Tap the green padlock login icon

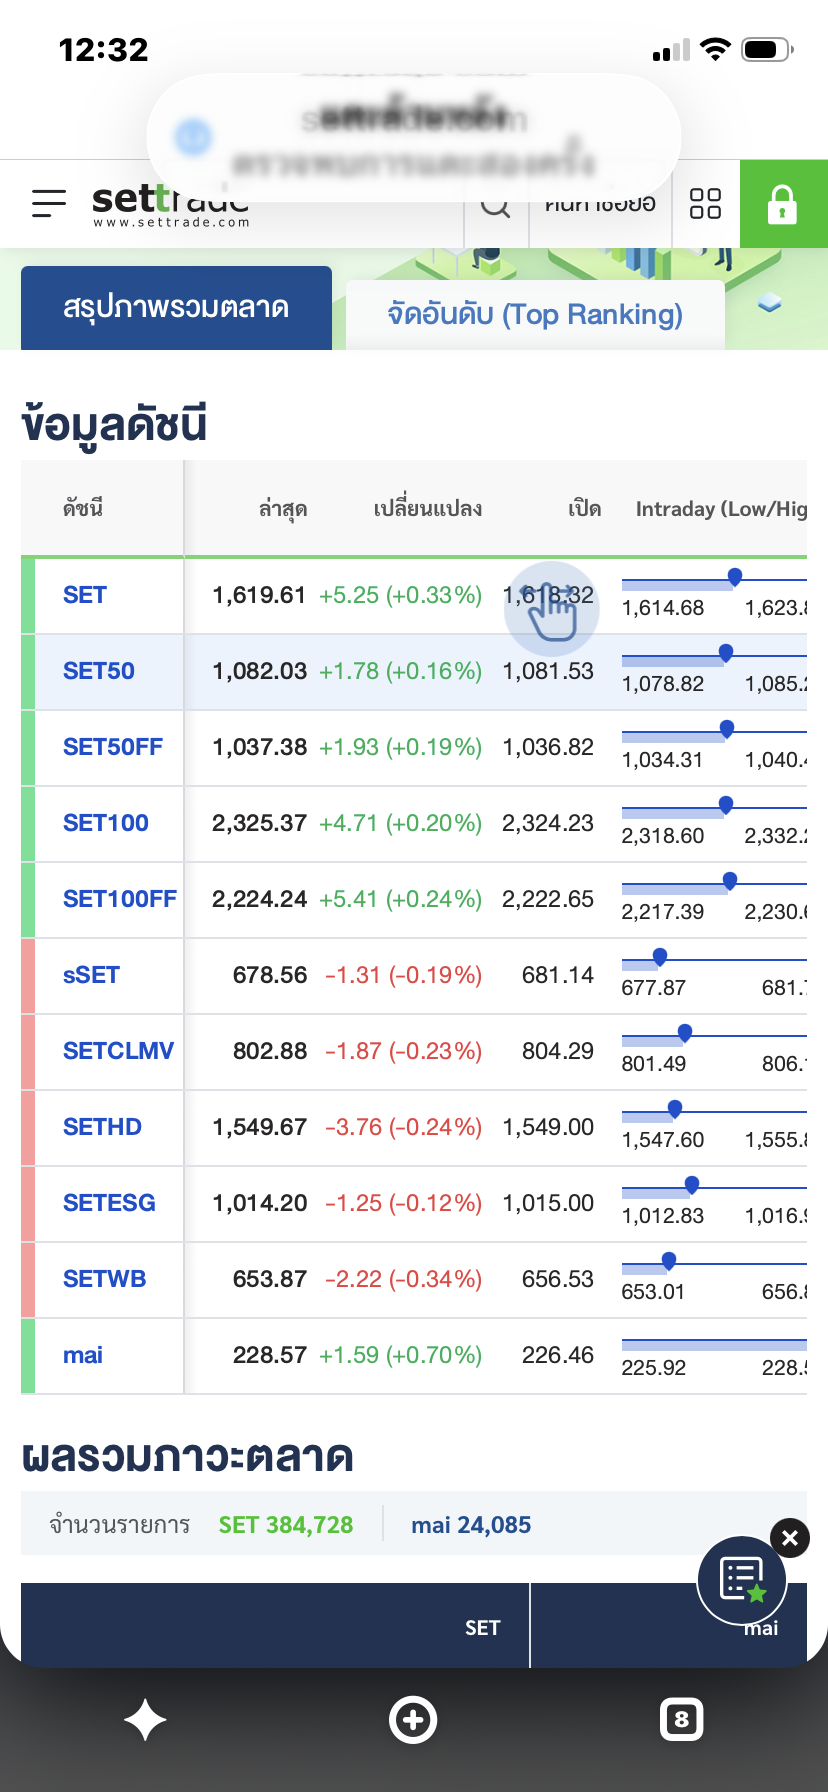pos(783,204)
